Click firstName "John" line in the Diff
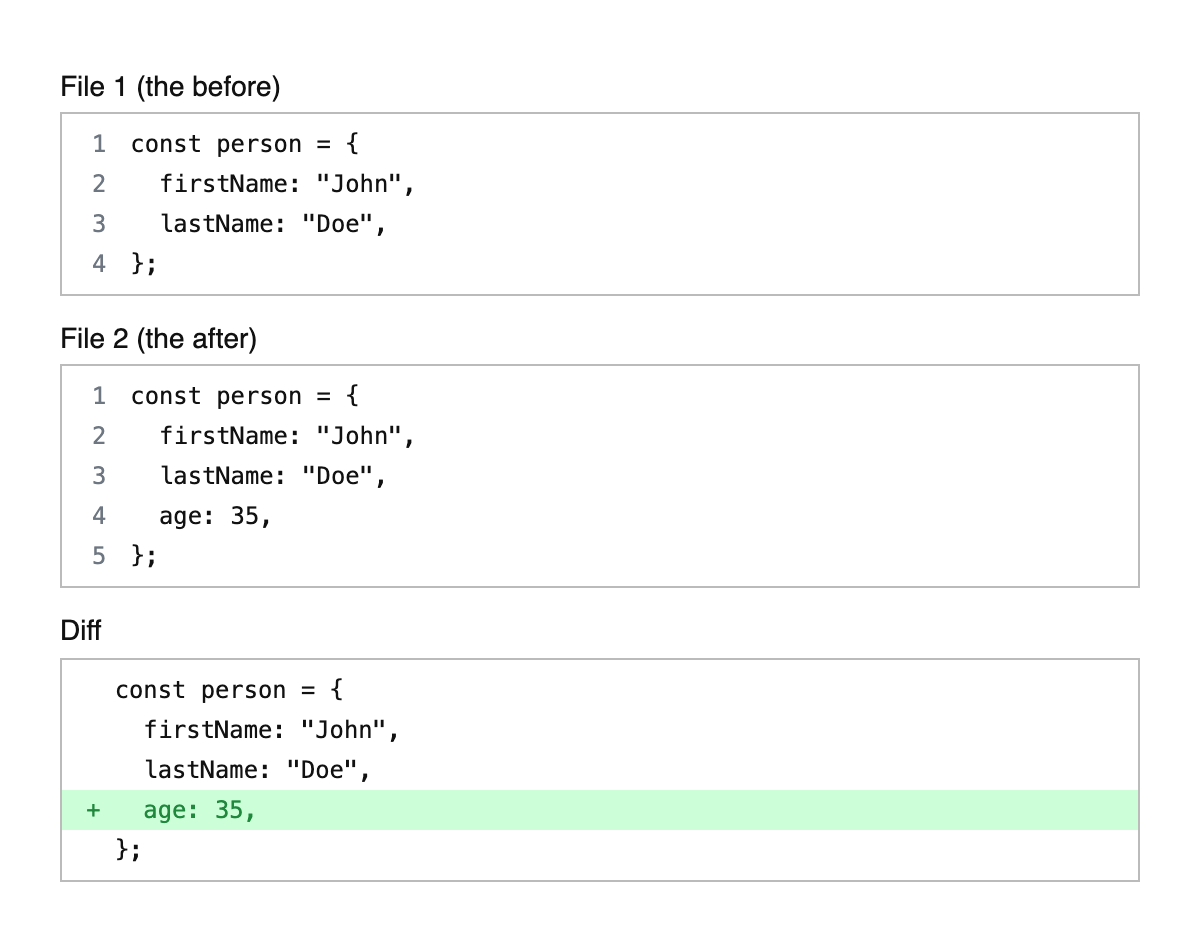 pyautogui.click(x=271, y=730)
